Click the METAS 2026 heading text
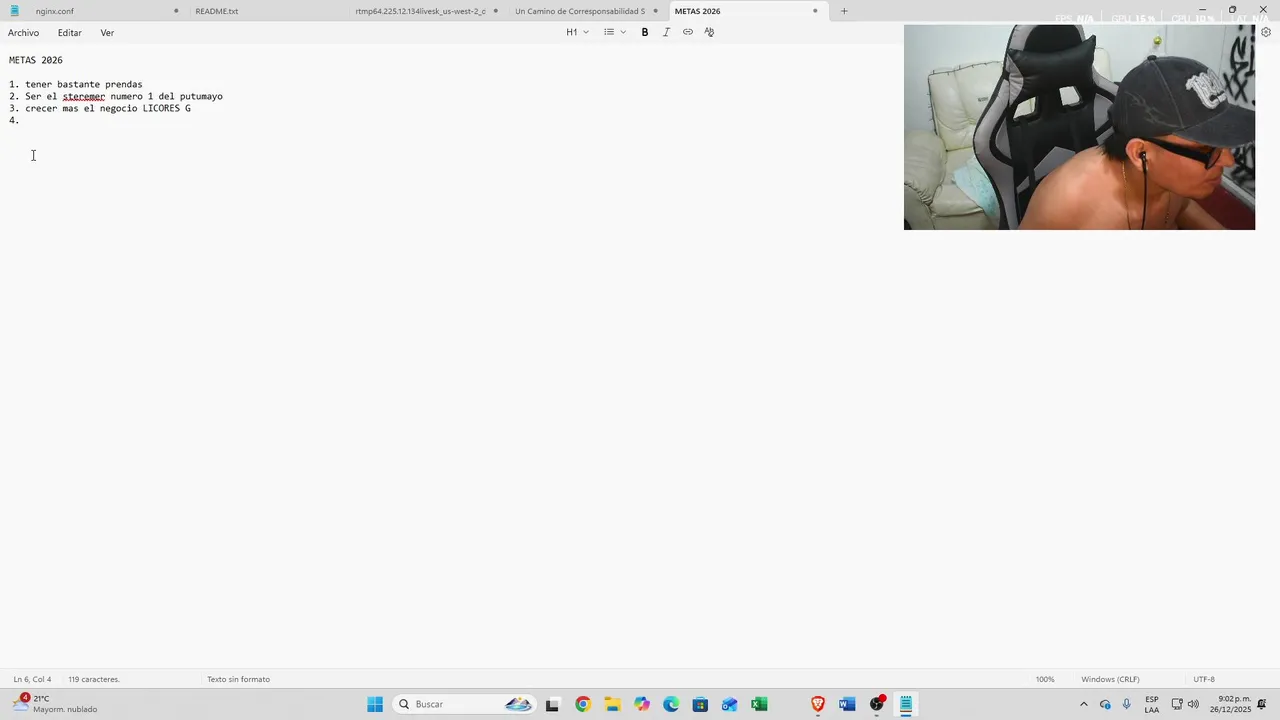Screen dimensions: 1280x720 click(36, 60)
